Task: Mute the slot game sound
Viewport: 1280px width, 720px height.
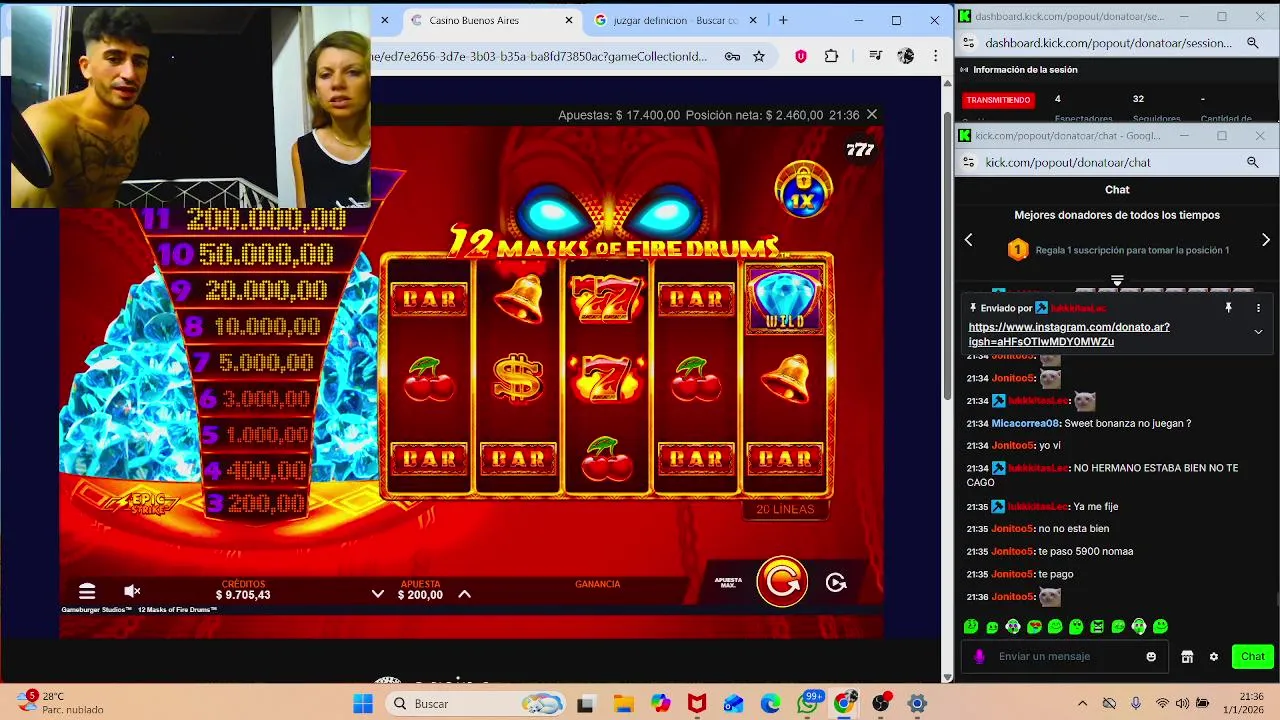Action: tap(132, 591)
